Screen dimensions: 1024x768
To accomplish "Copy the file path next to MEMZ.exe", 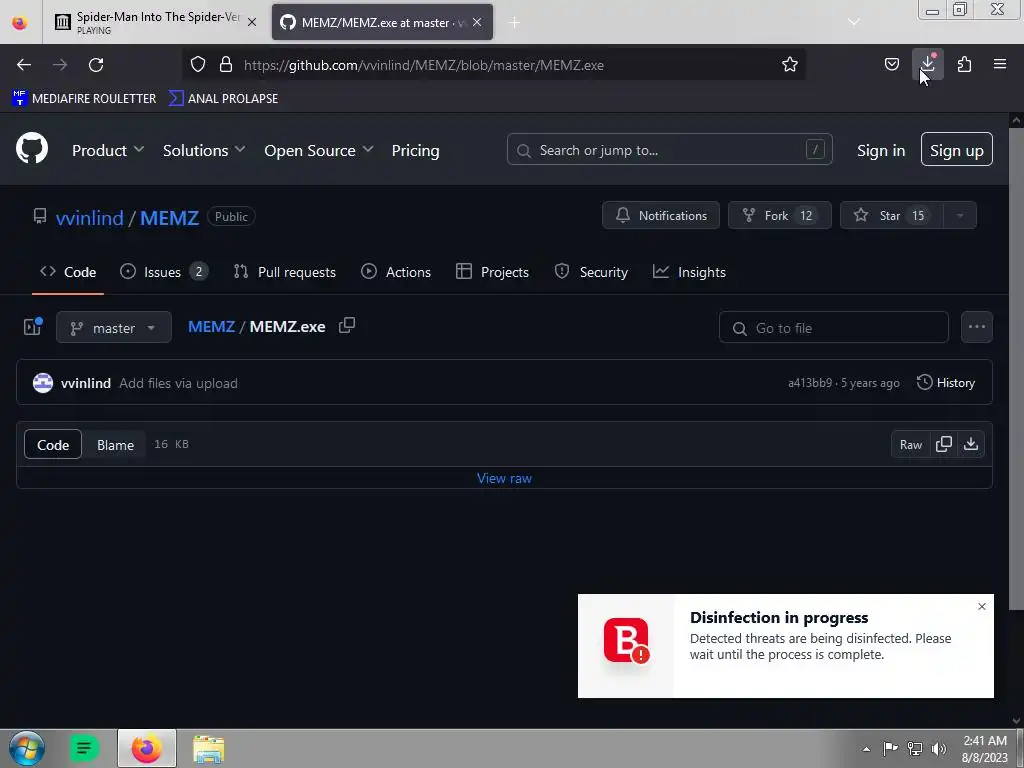I will (x=347, y=325).
